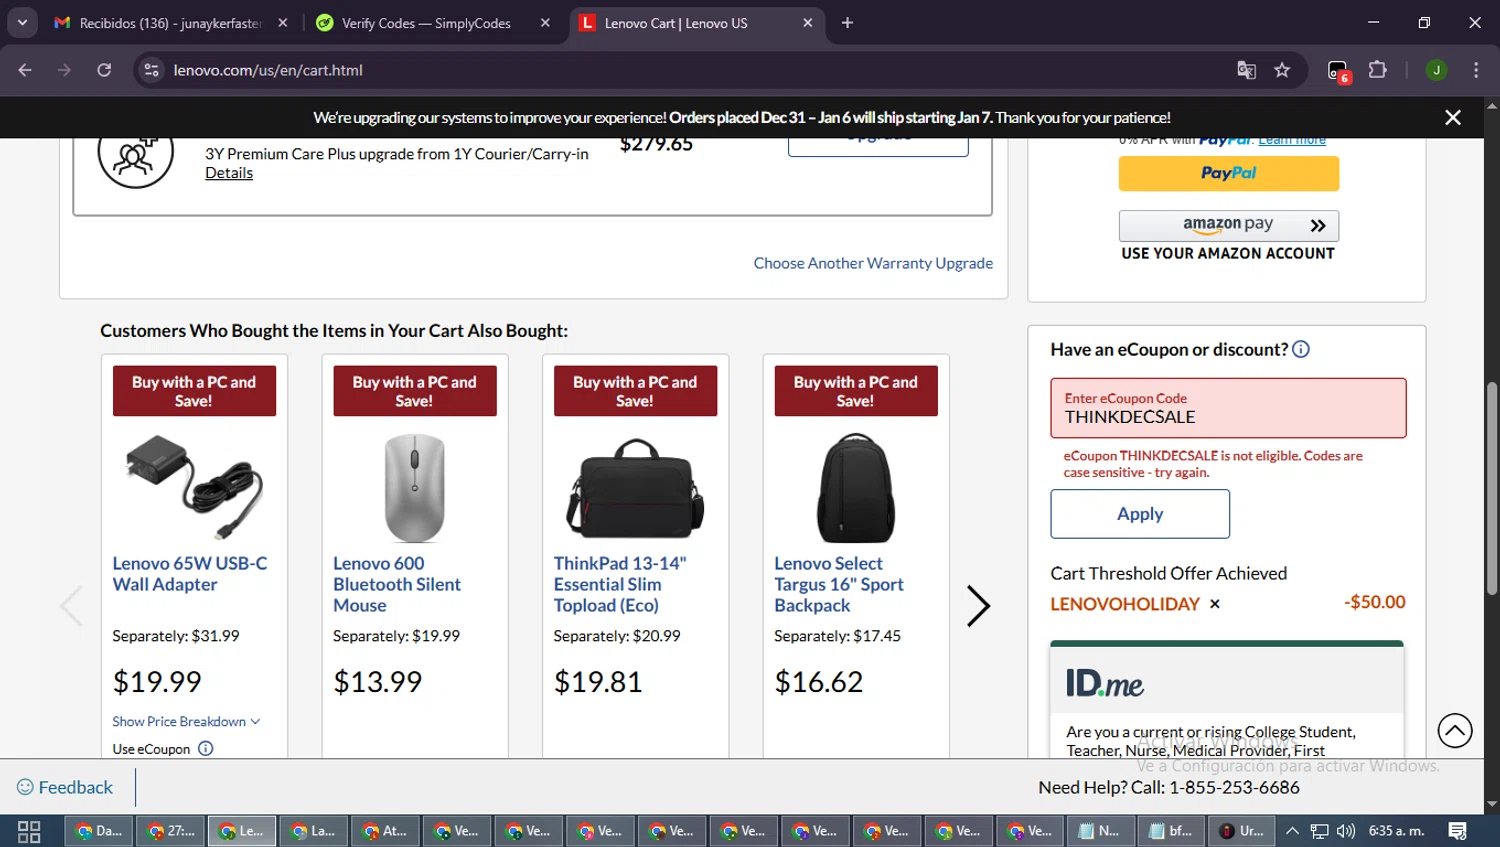The width and height of the screenshot is (1500, 847).
Task: Click the Targus backpack product image
Action: [856, 488]
